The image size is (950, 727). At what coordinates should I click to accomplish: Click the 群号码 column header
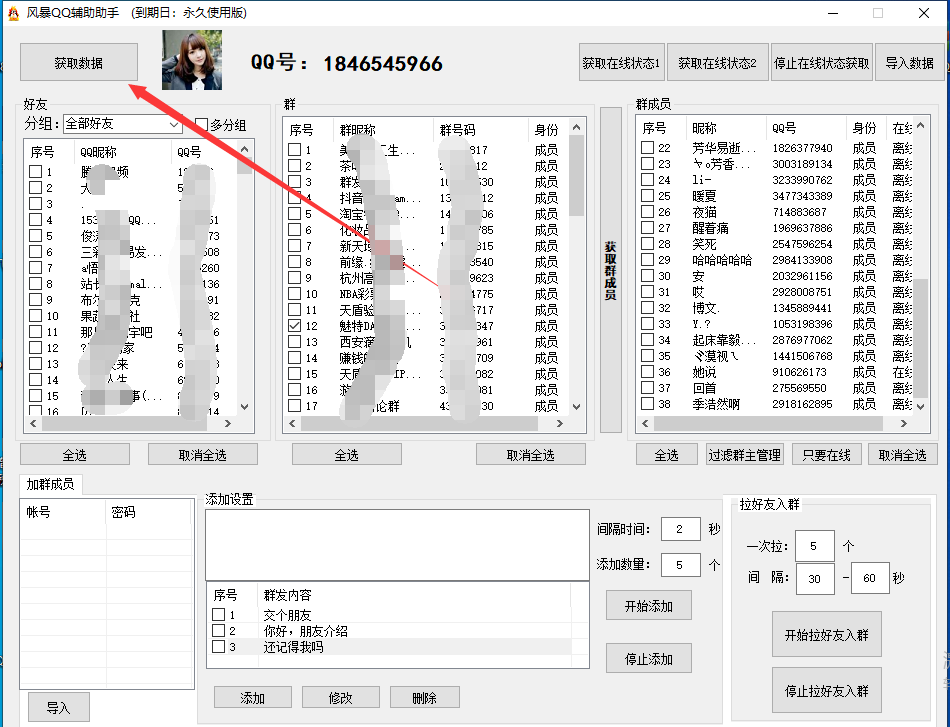click(457, 130)
